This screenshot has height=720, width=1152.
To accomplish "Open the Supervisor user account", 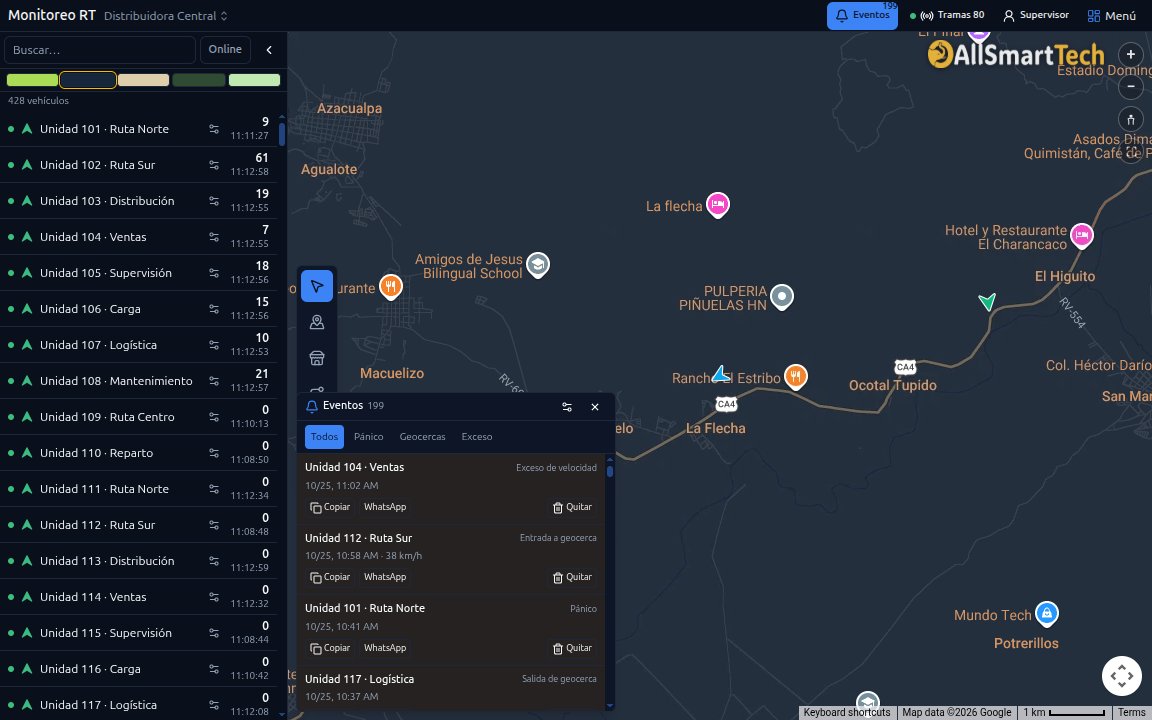I will [1036, 15].
